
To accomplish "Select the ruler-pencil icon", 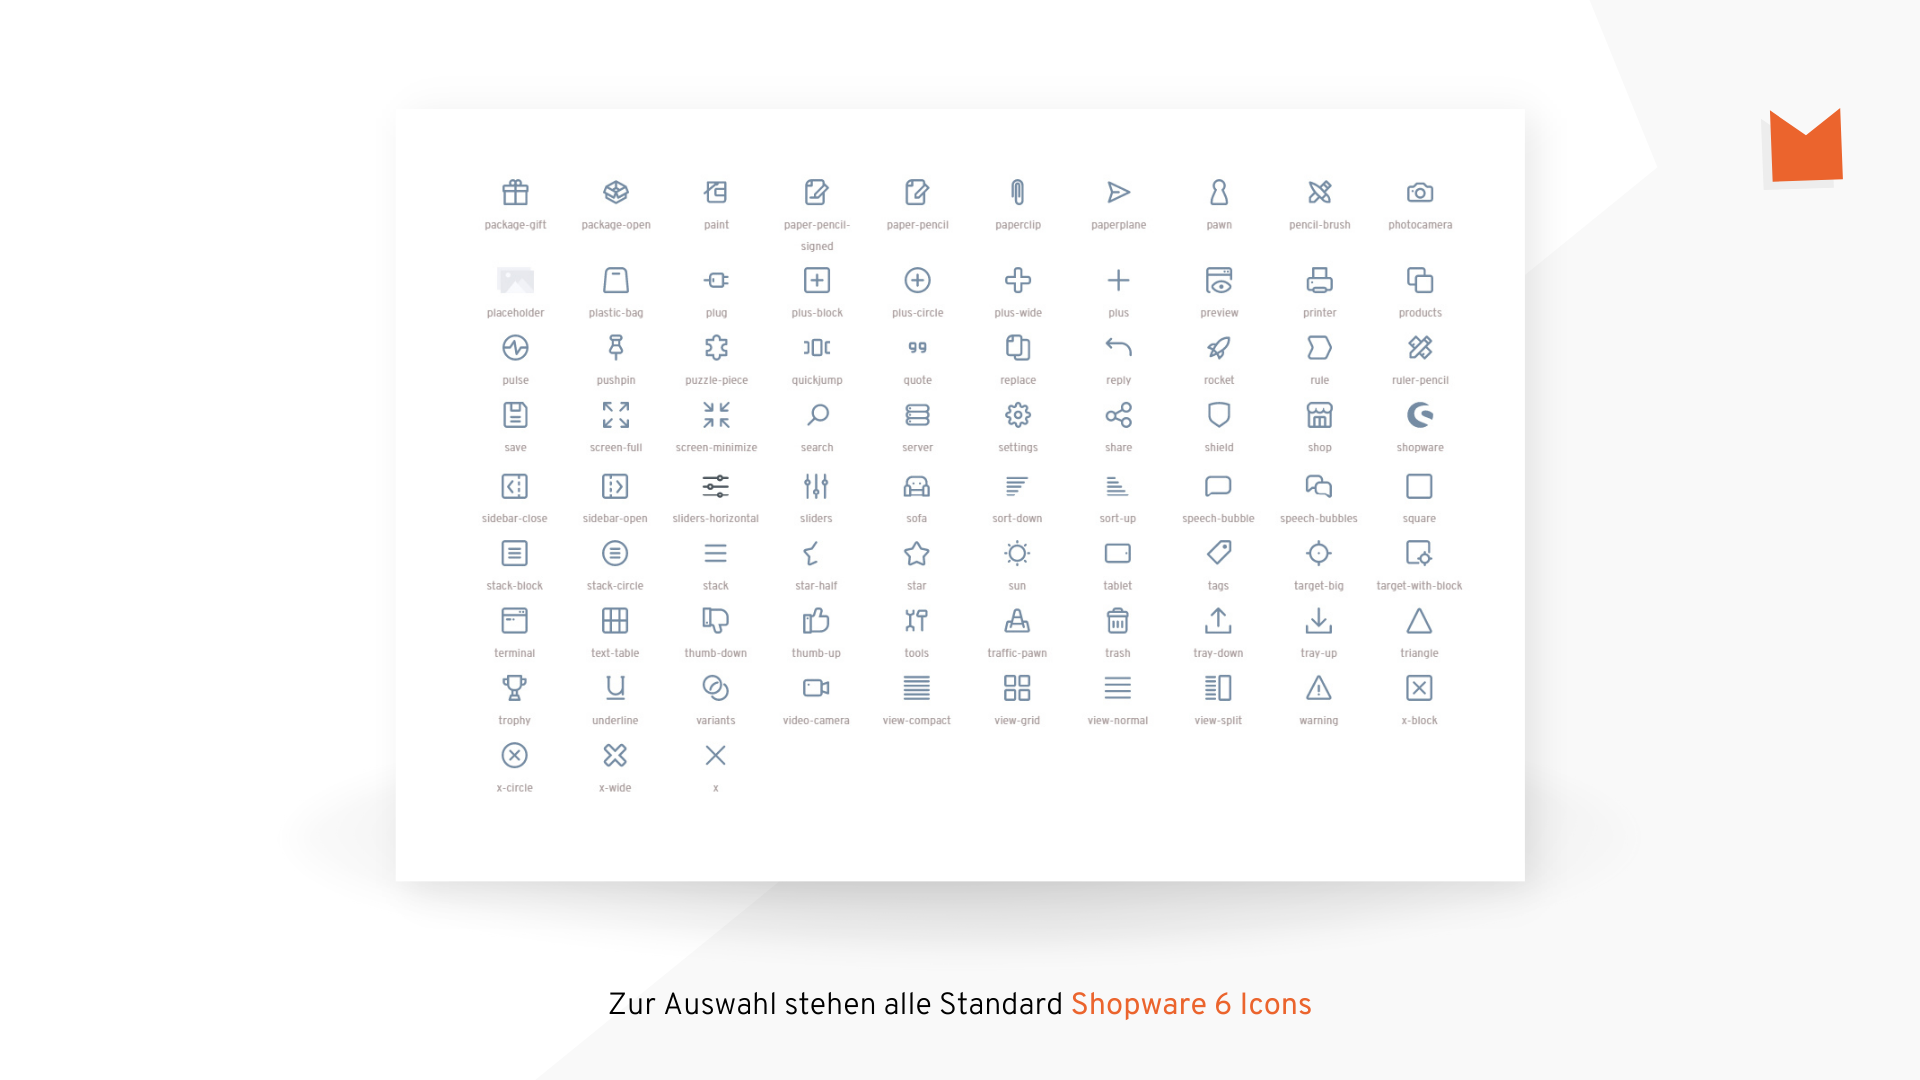I will coord(1420,348).
